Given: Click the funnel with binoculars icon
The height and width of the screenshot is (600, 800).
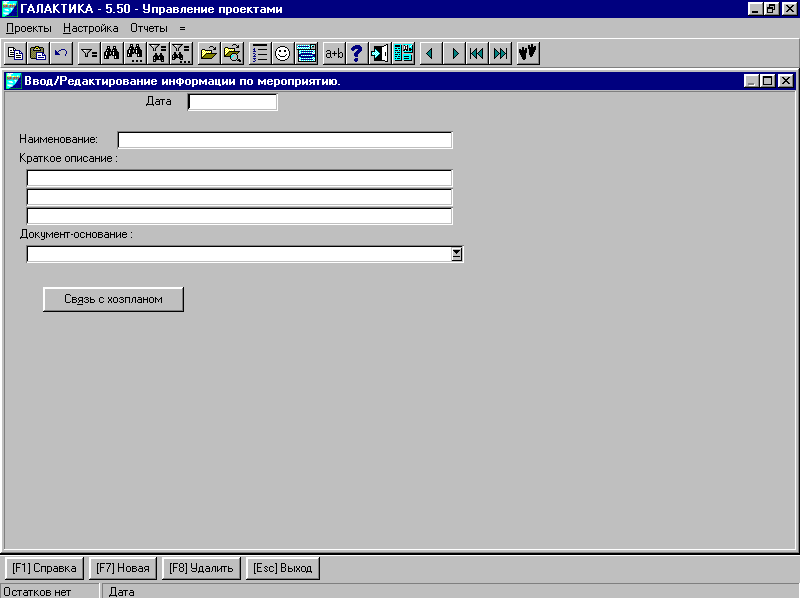Looking at the screenshot, I should pyautogui.click(x=158, y=53).
